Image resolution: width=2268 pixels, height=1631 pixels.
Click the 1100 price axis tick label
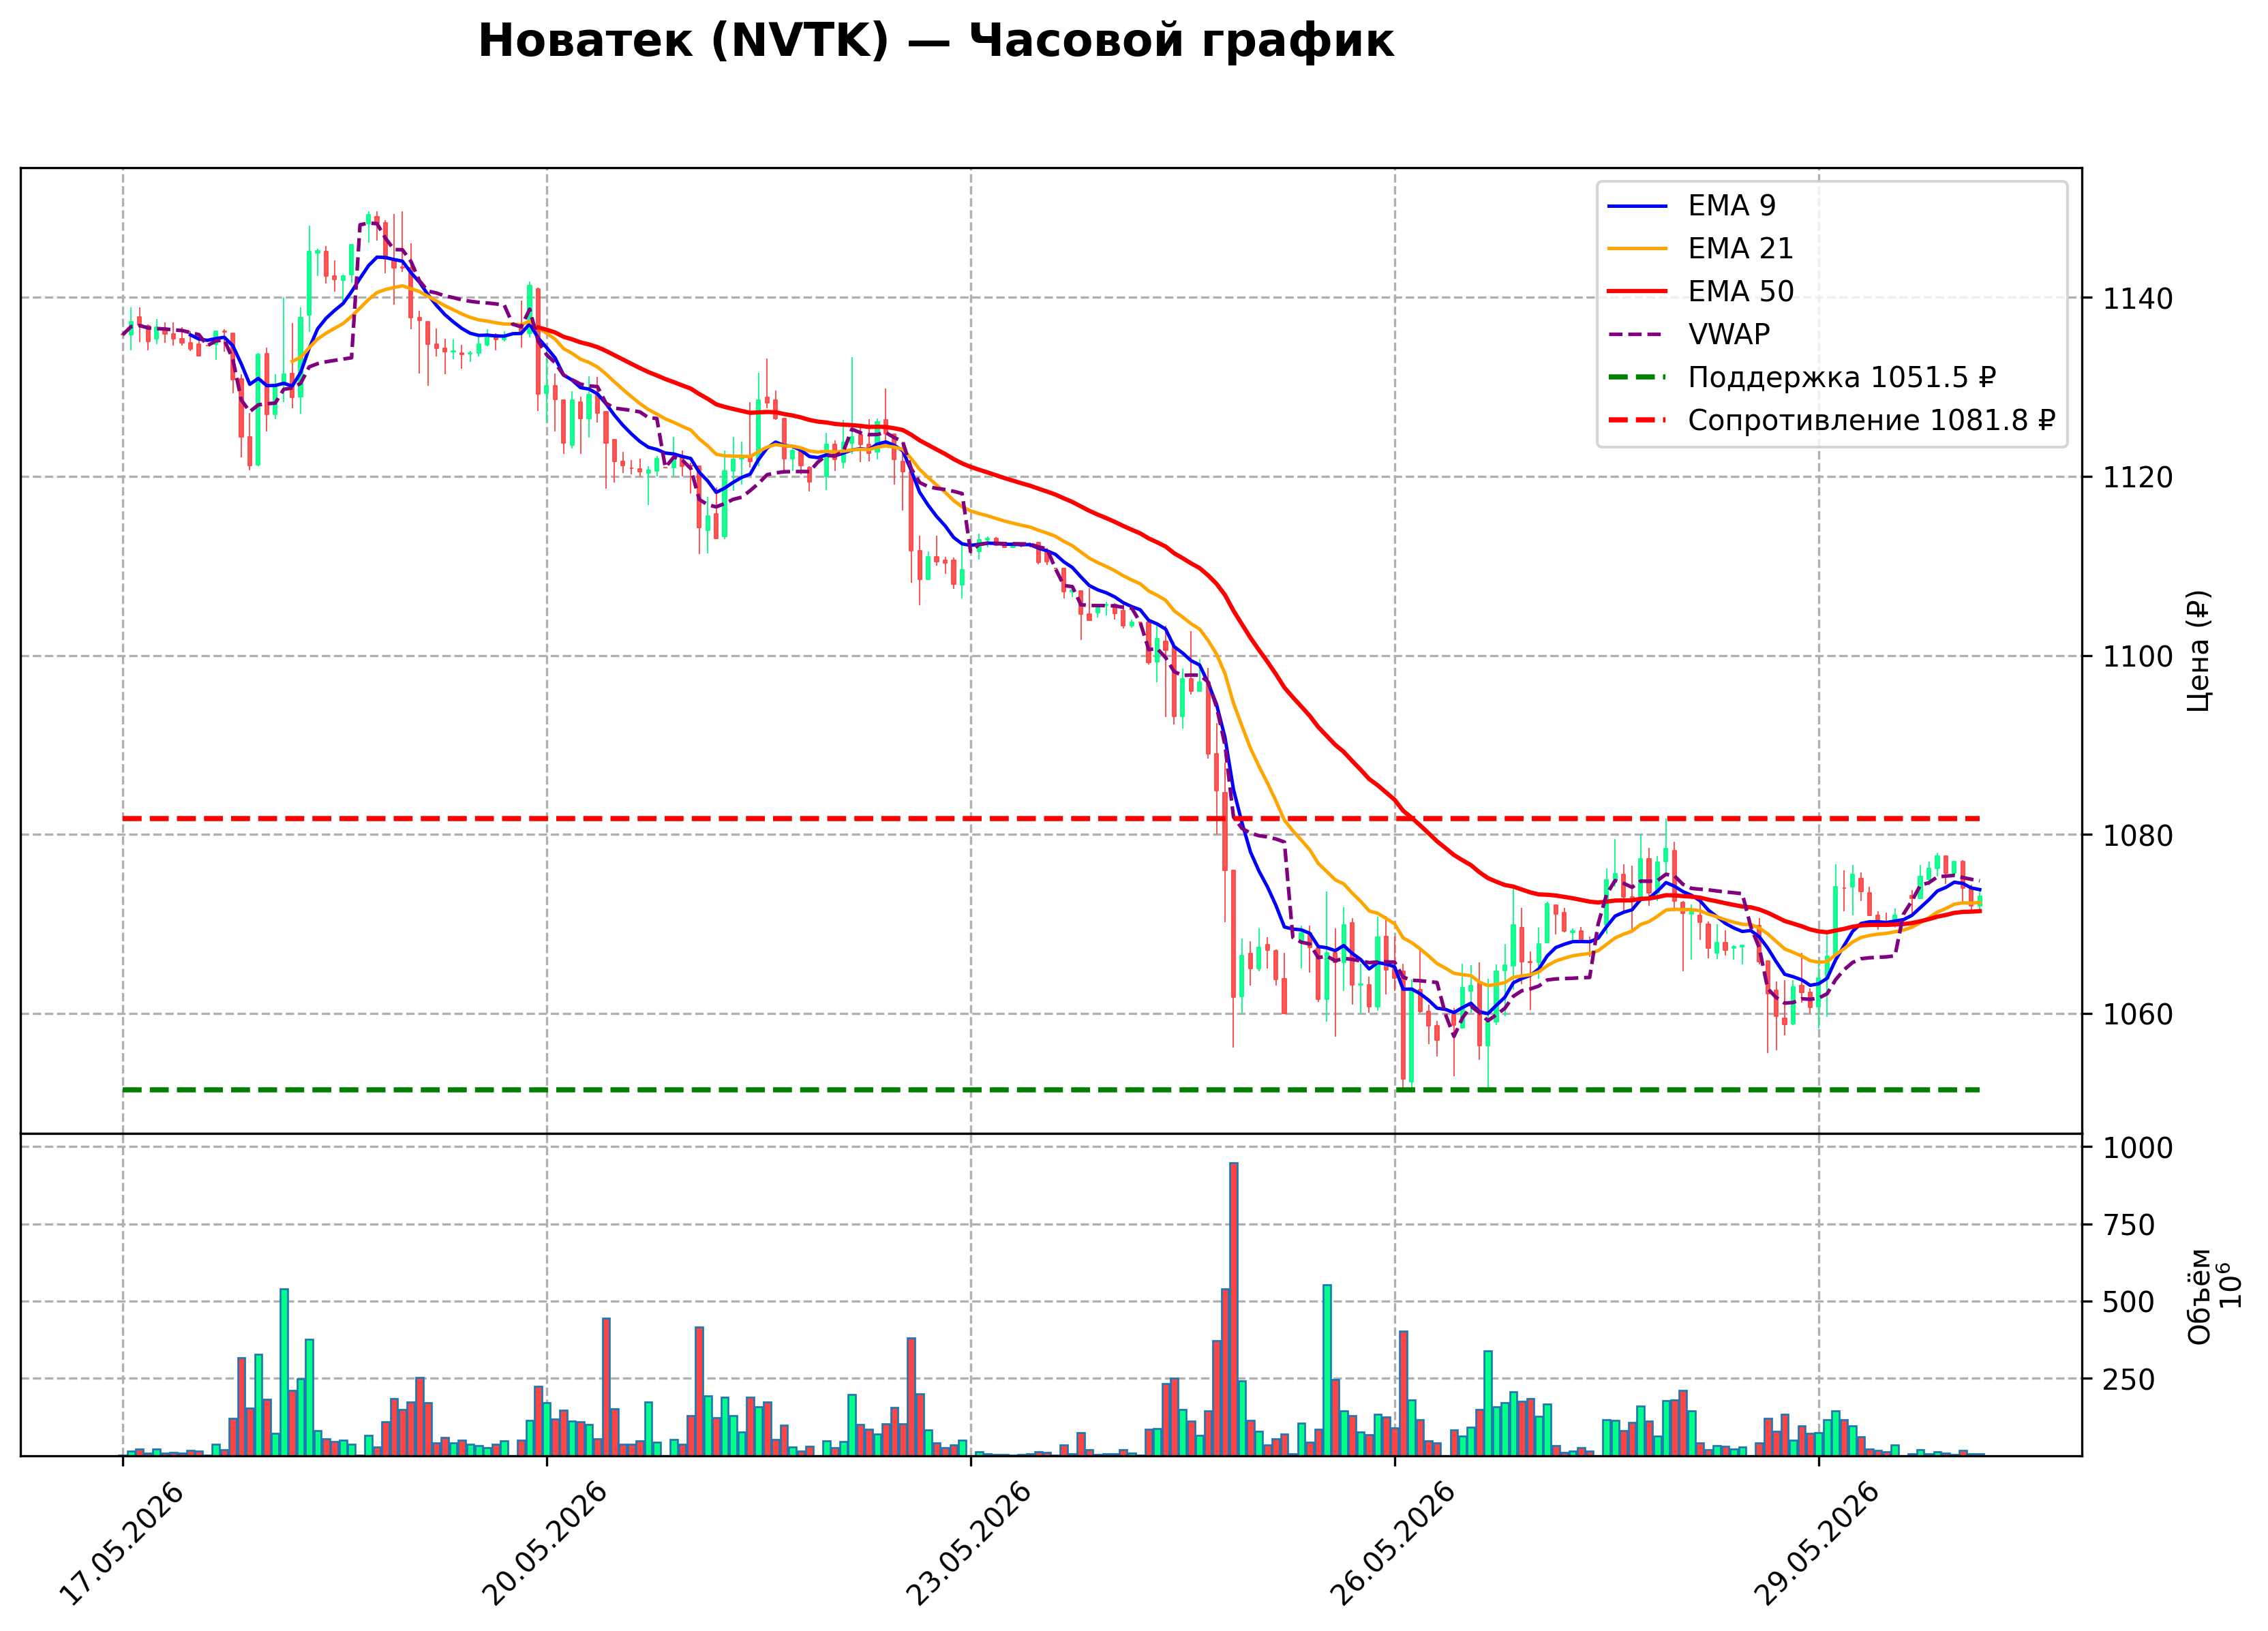(2138, 657)
